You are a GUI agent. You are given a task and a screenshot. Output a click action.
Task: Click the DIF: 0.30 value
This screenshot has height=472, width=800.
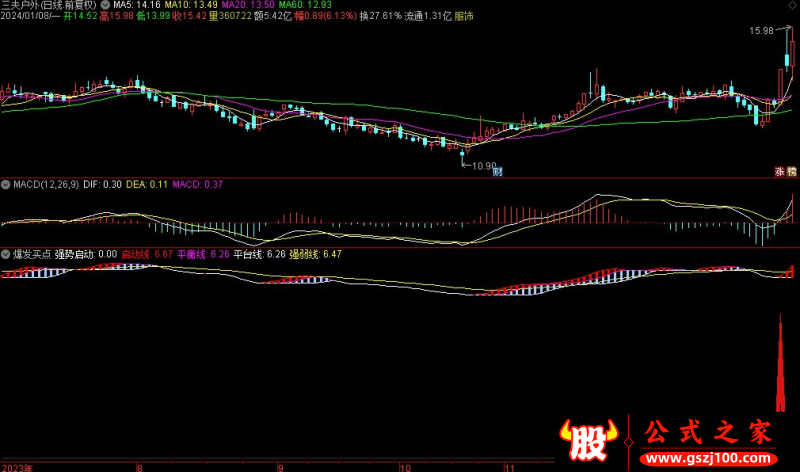point(103,185)
